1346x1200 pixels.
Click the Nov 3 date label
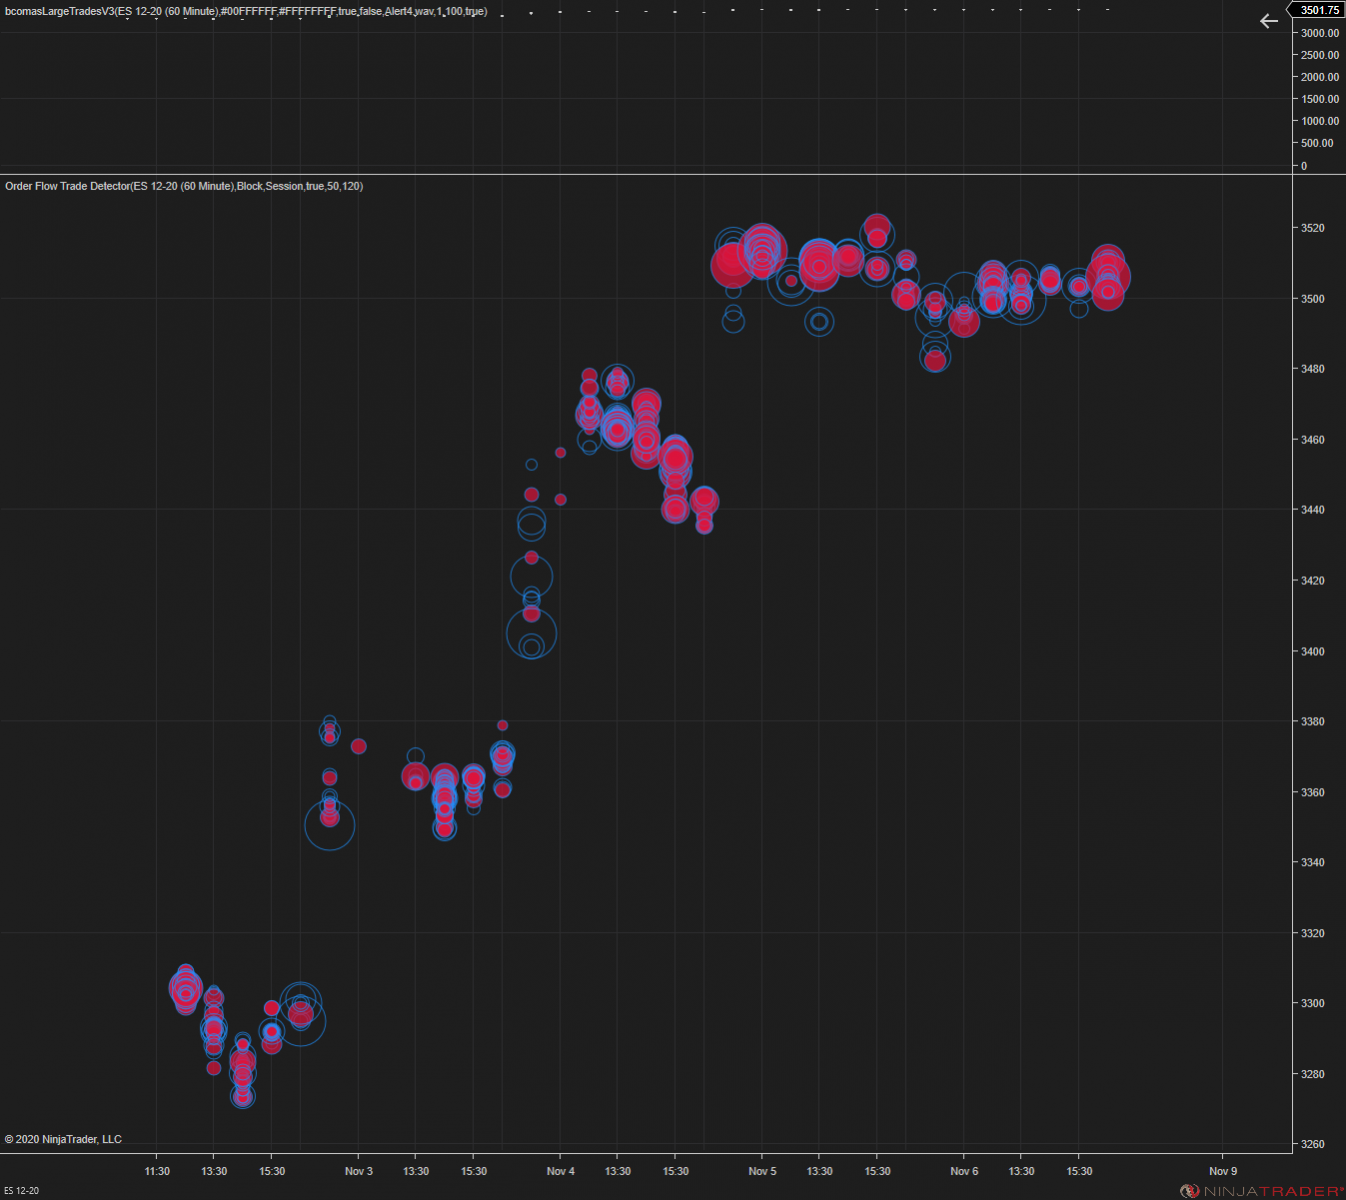click(359, 1171)
